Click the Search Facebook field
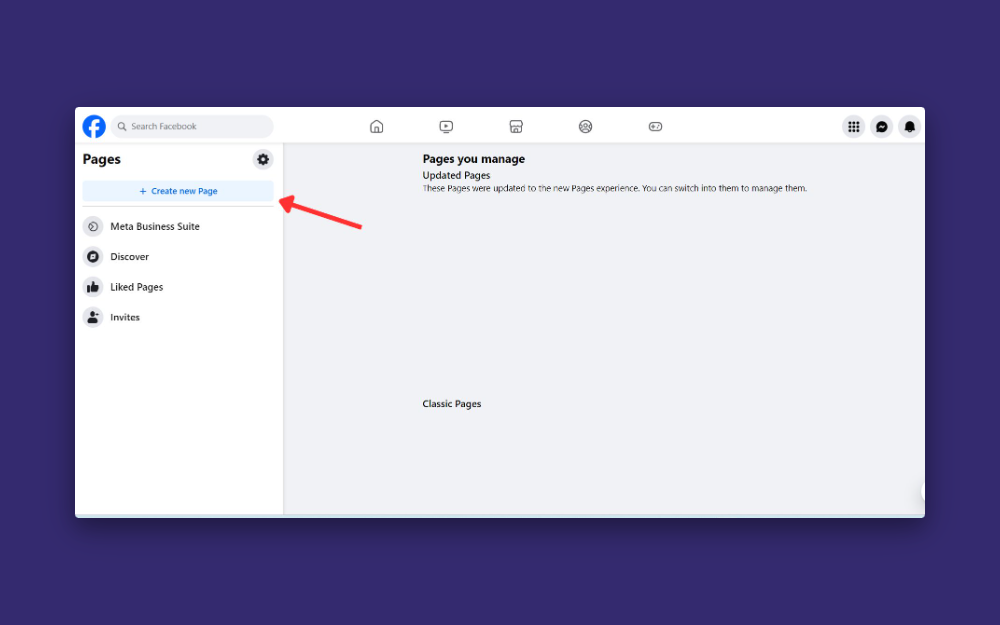The height and width of the screenshot is (625, 1000). [x=190, y=126]
